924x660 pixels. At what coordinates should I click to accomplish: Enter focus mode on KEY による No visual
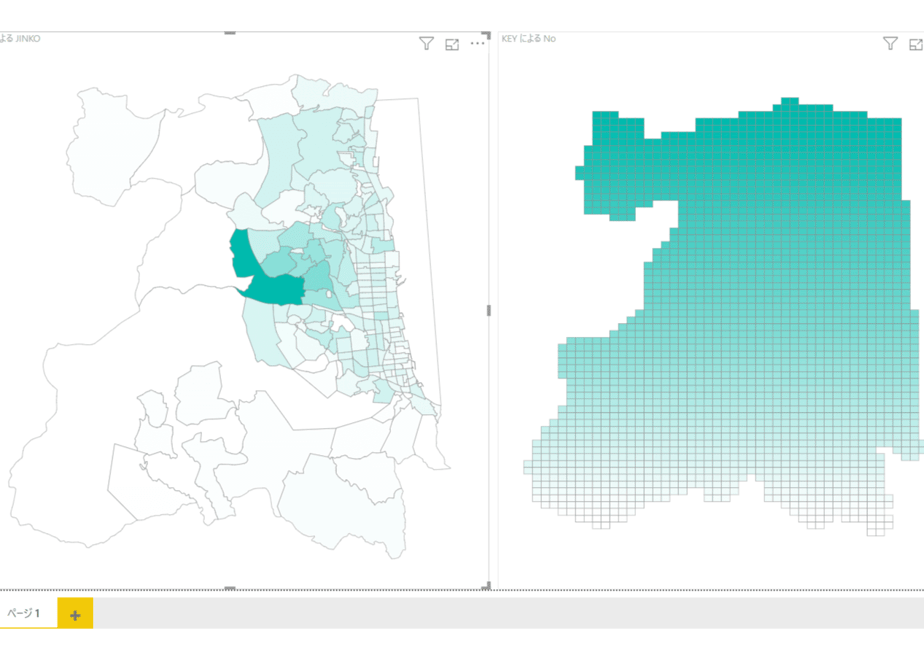pos(916,44)
